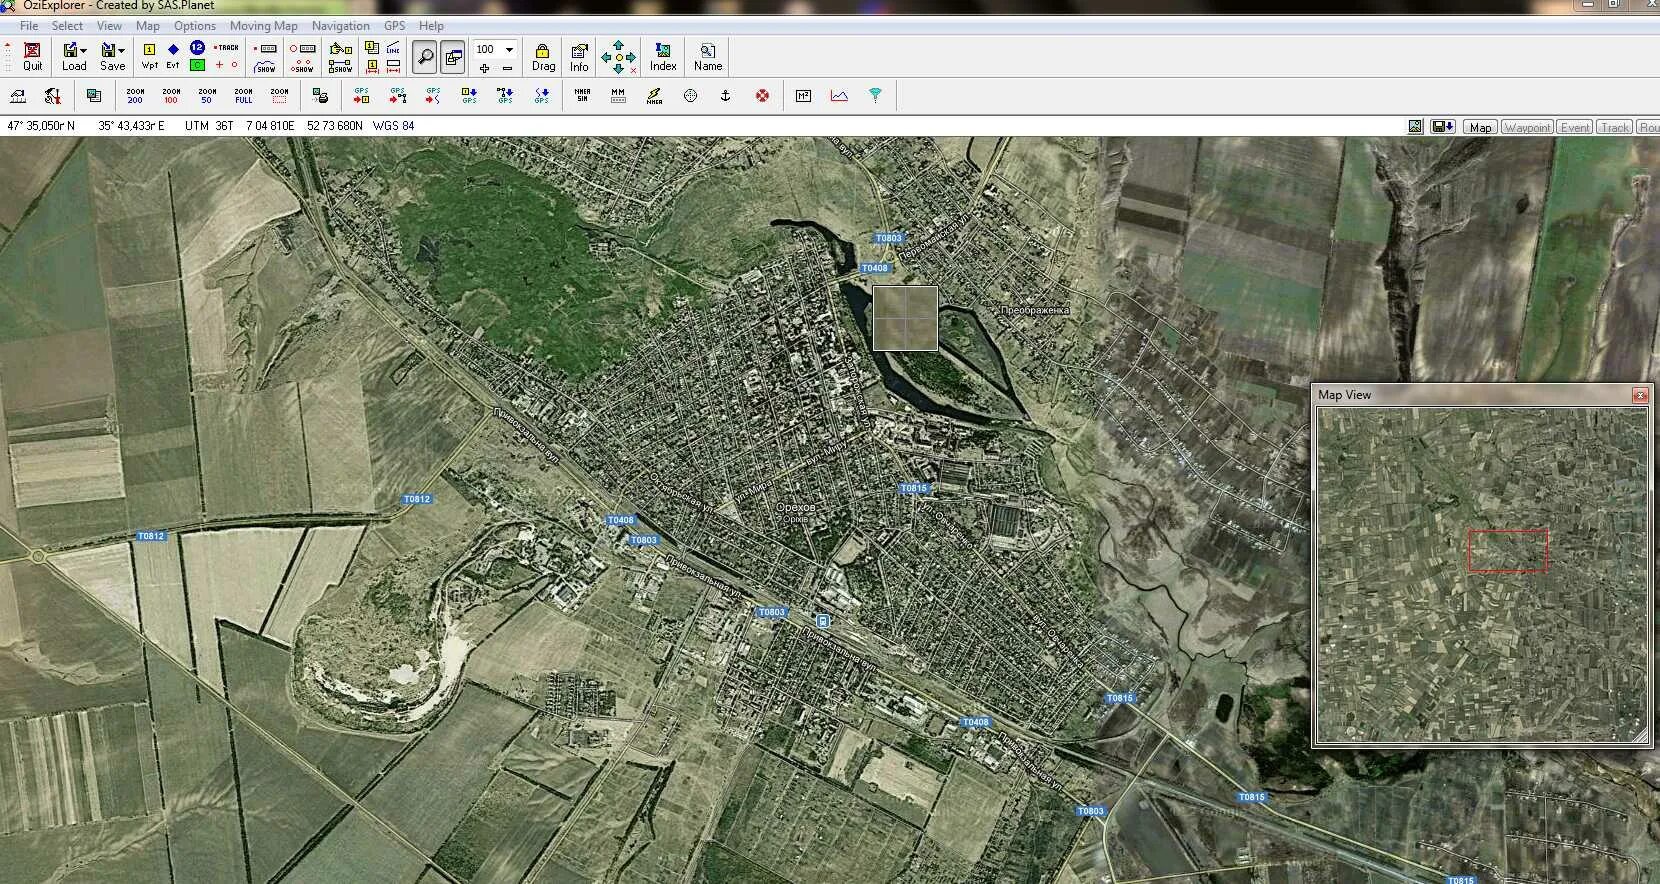Click the zoom out minus button

507,68
